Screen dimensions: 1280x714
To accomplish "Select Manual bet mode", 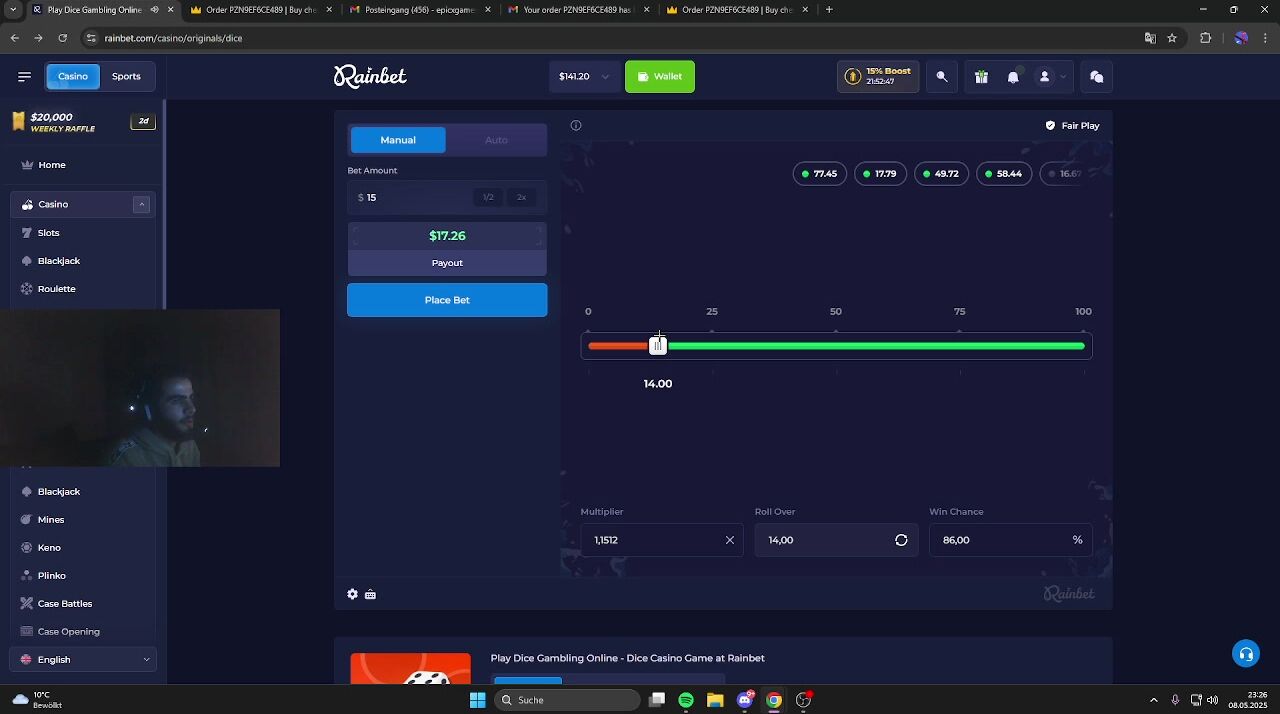I will (398, 140).
